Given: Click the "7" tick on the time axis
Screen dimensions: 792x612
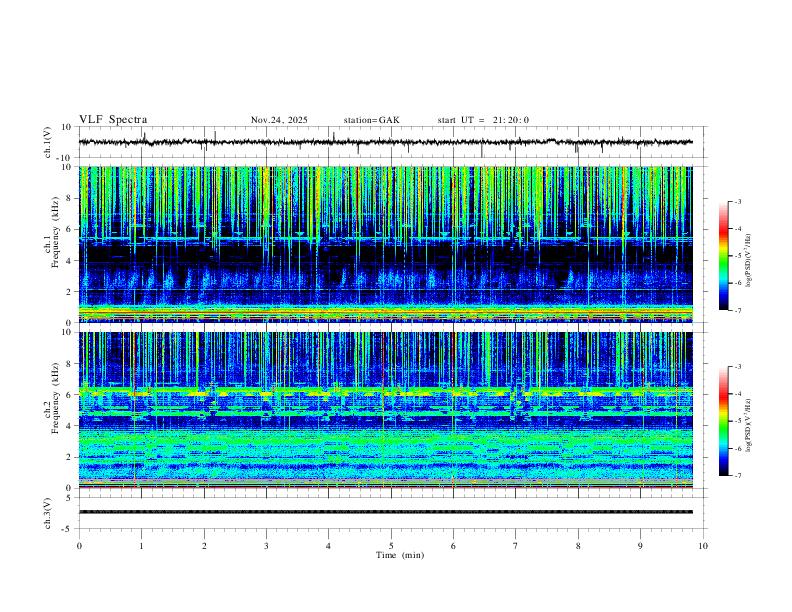Looking at the screenshot, I should pyautogui.click(x=516, y=546).
